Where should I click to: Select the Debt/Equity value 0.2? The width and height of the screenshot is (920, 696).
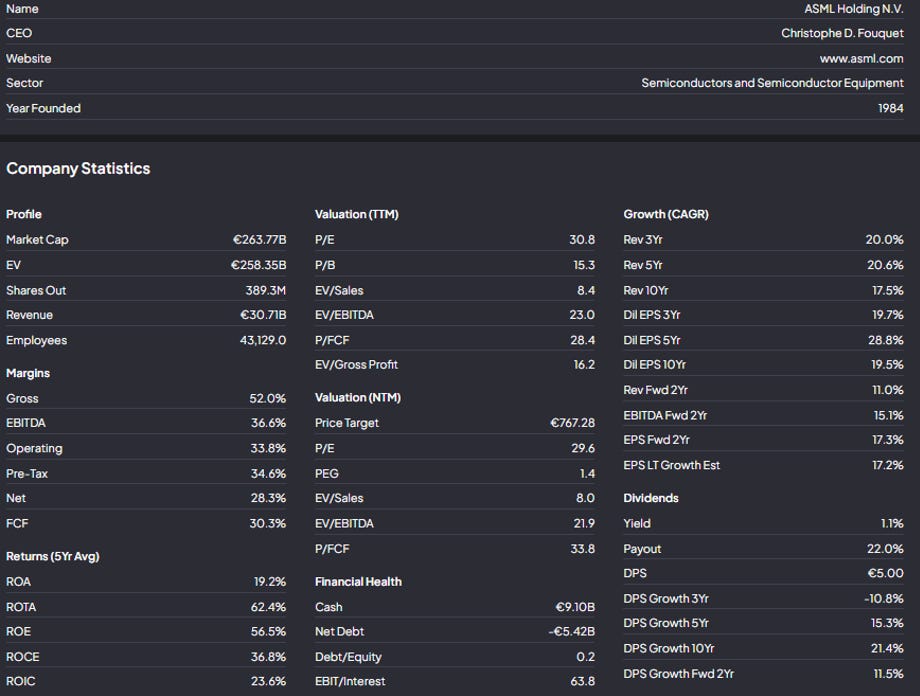[x=586, y=657]
